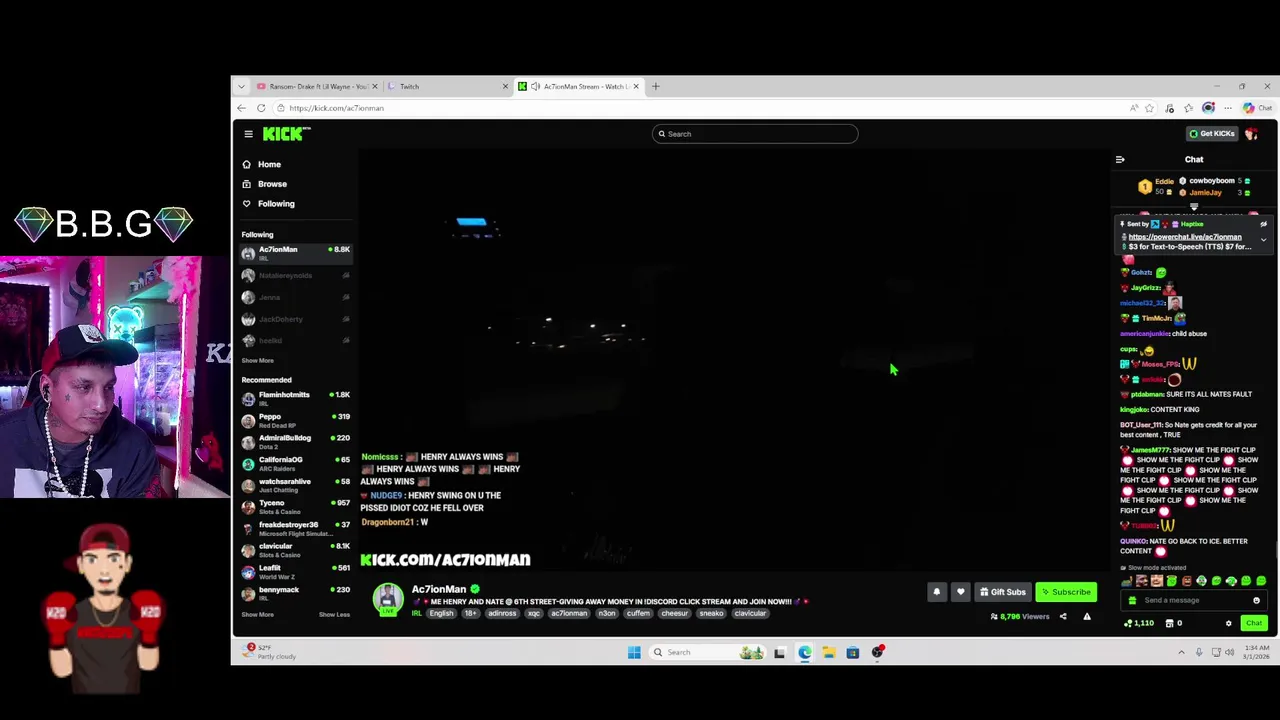
Task: Click the Gift Subs button
Action: tap(1003, 592)
